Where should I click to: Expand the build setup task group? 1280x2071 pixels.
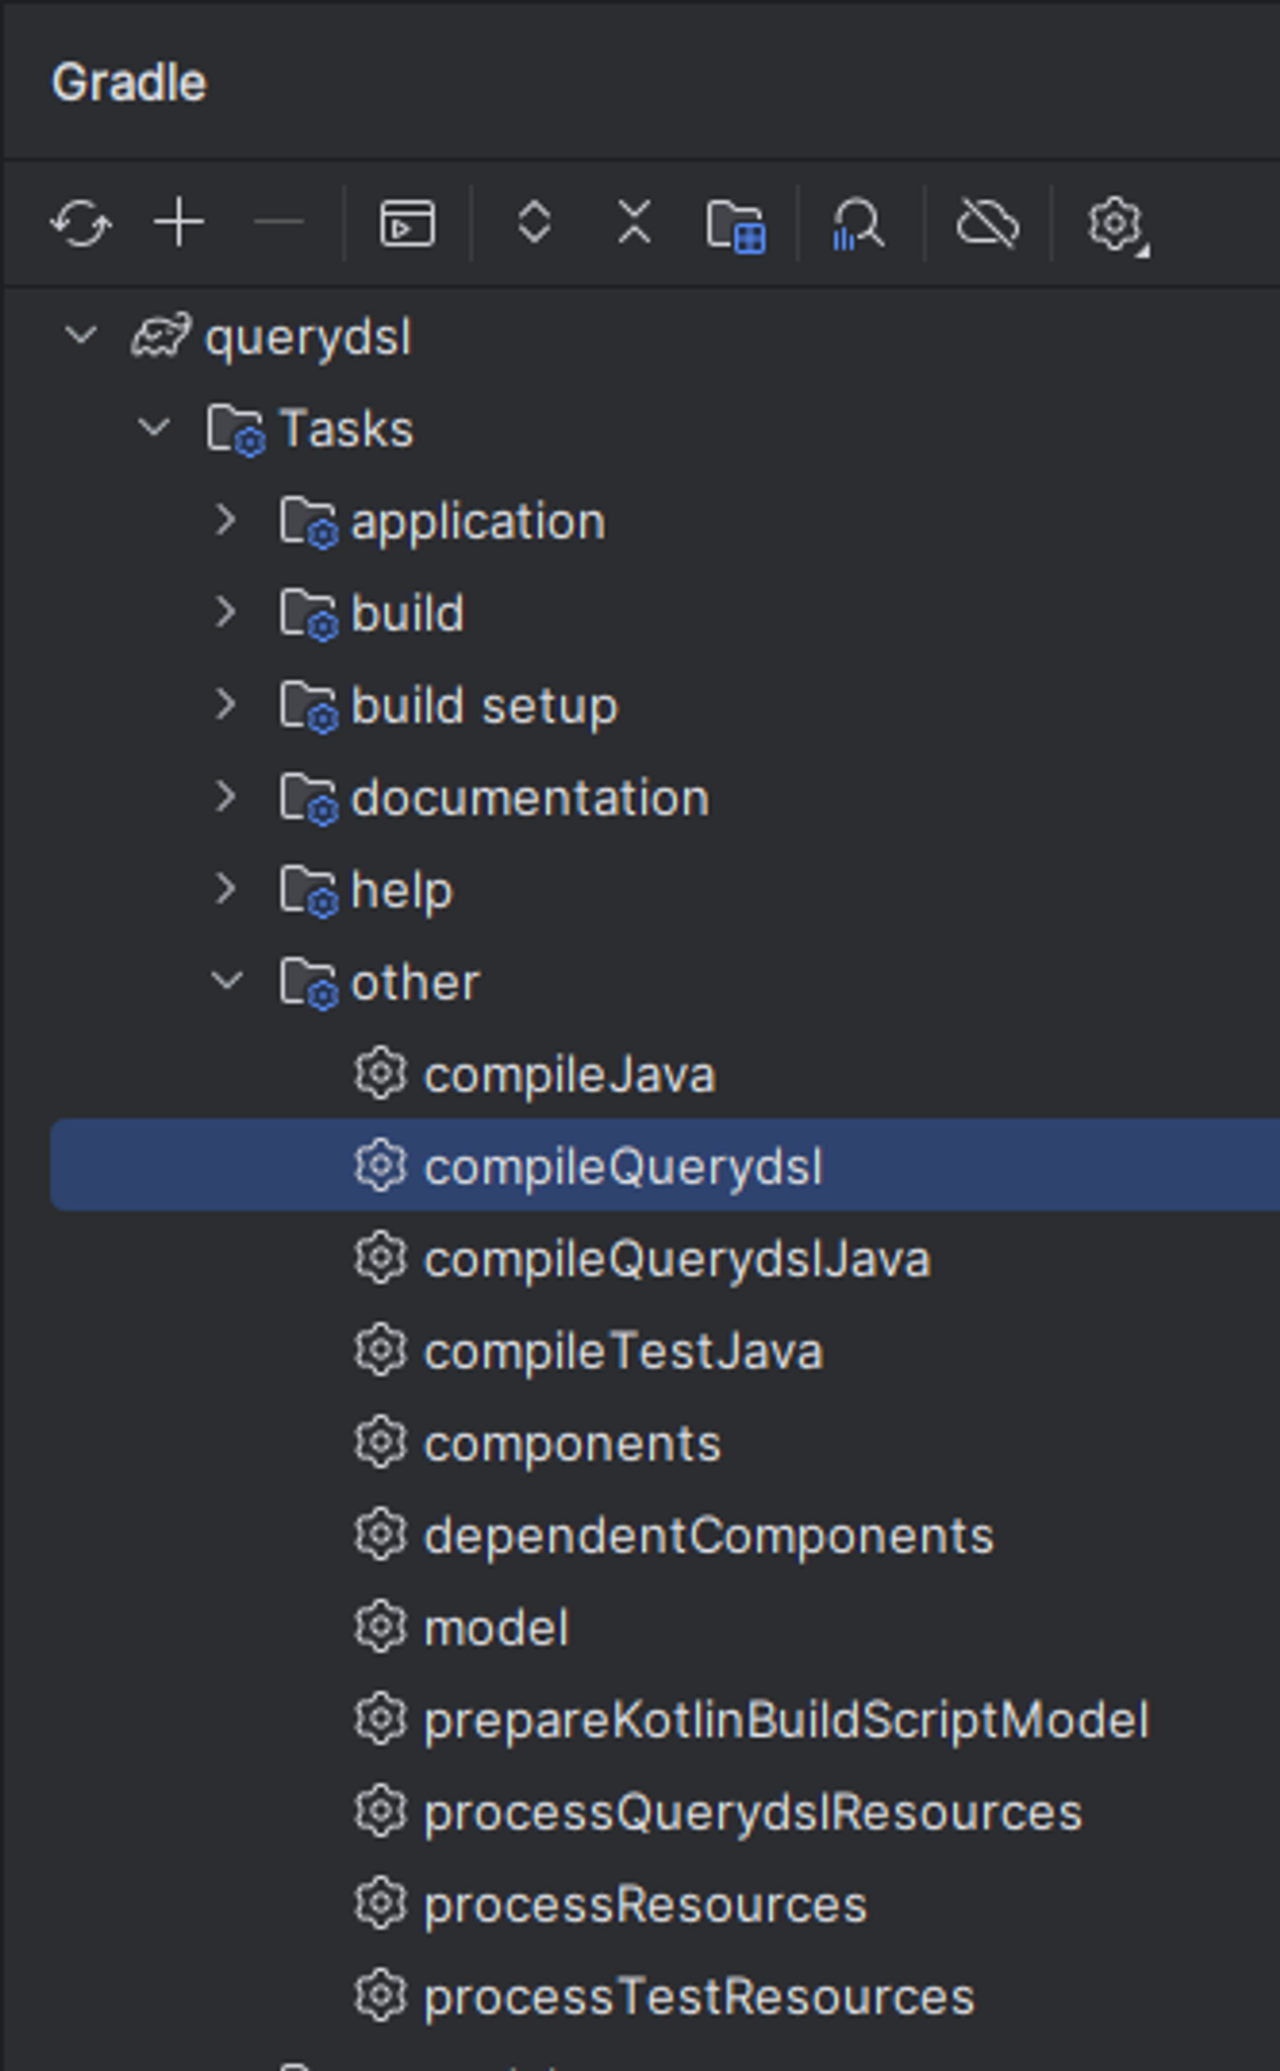(x=226, y=705)
